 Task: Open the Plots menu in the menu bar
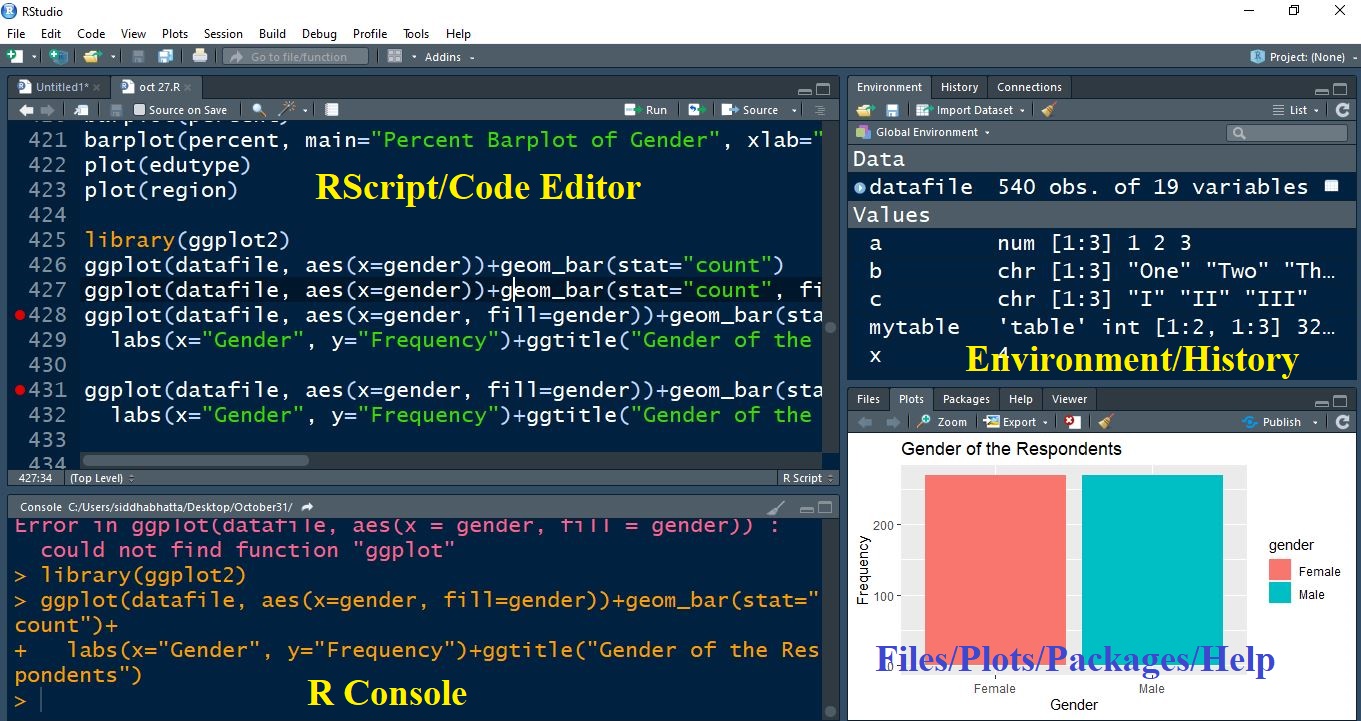[175, 33]
